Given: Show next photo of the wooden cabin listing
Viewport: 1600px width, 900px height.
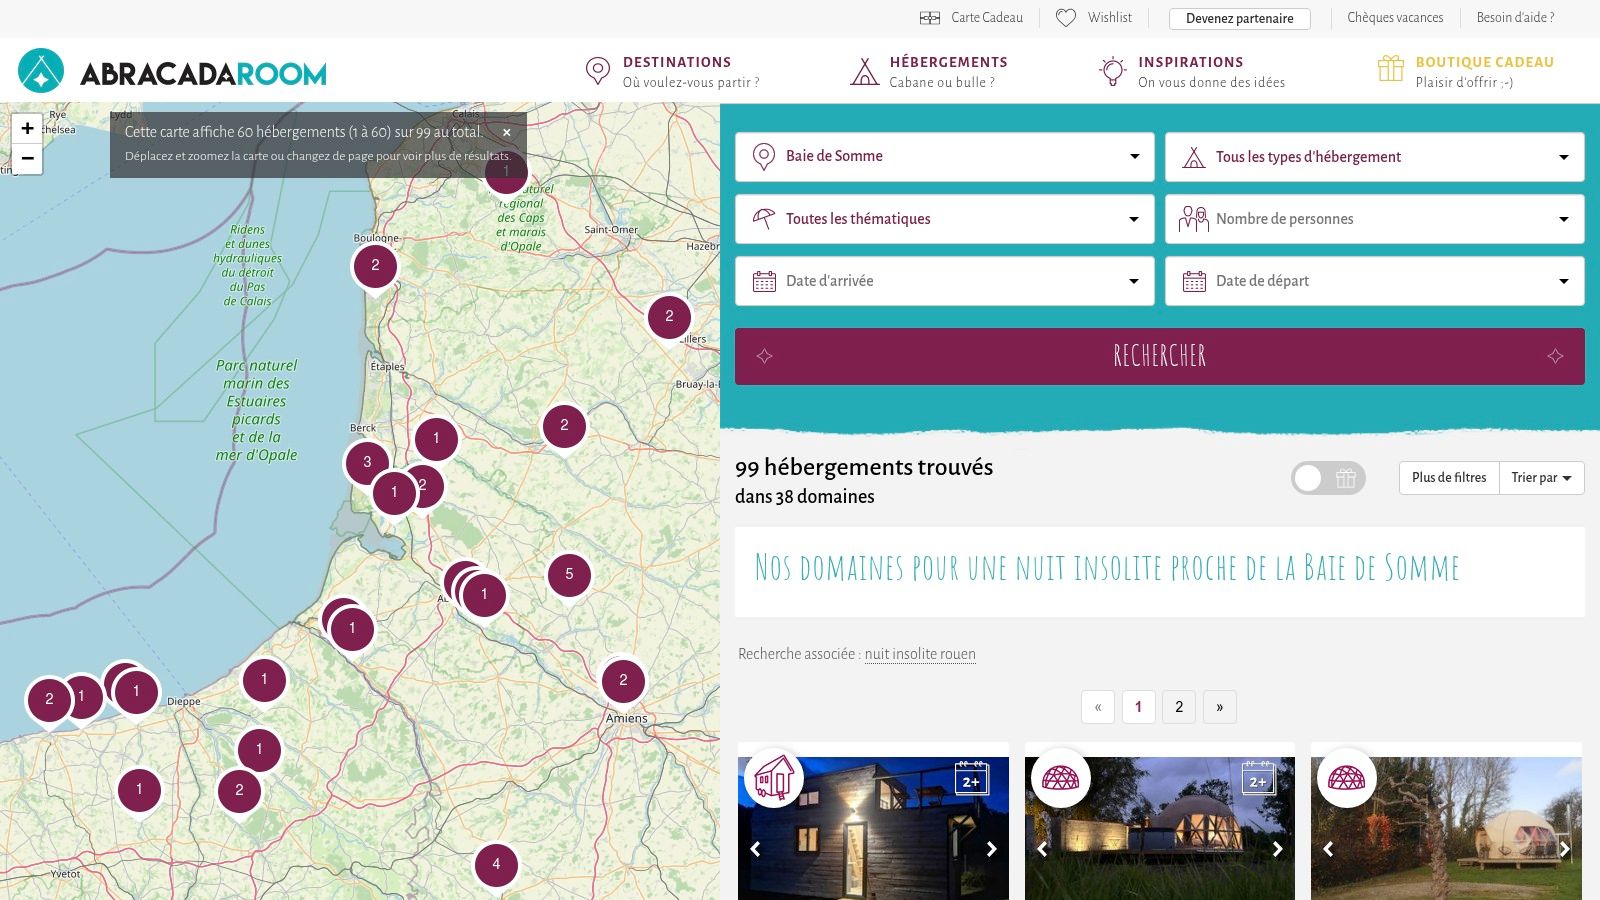Looking at the screenshot, I should pos(991,849).
